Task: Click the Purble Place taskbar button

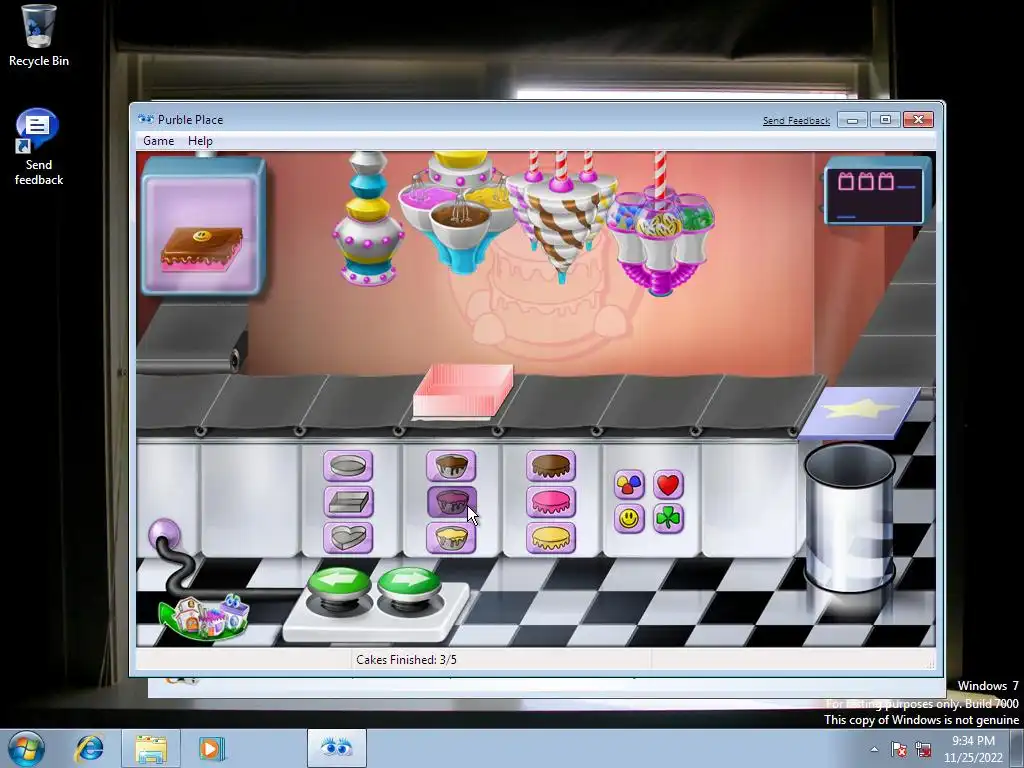Action: click(x=337, y=748)
